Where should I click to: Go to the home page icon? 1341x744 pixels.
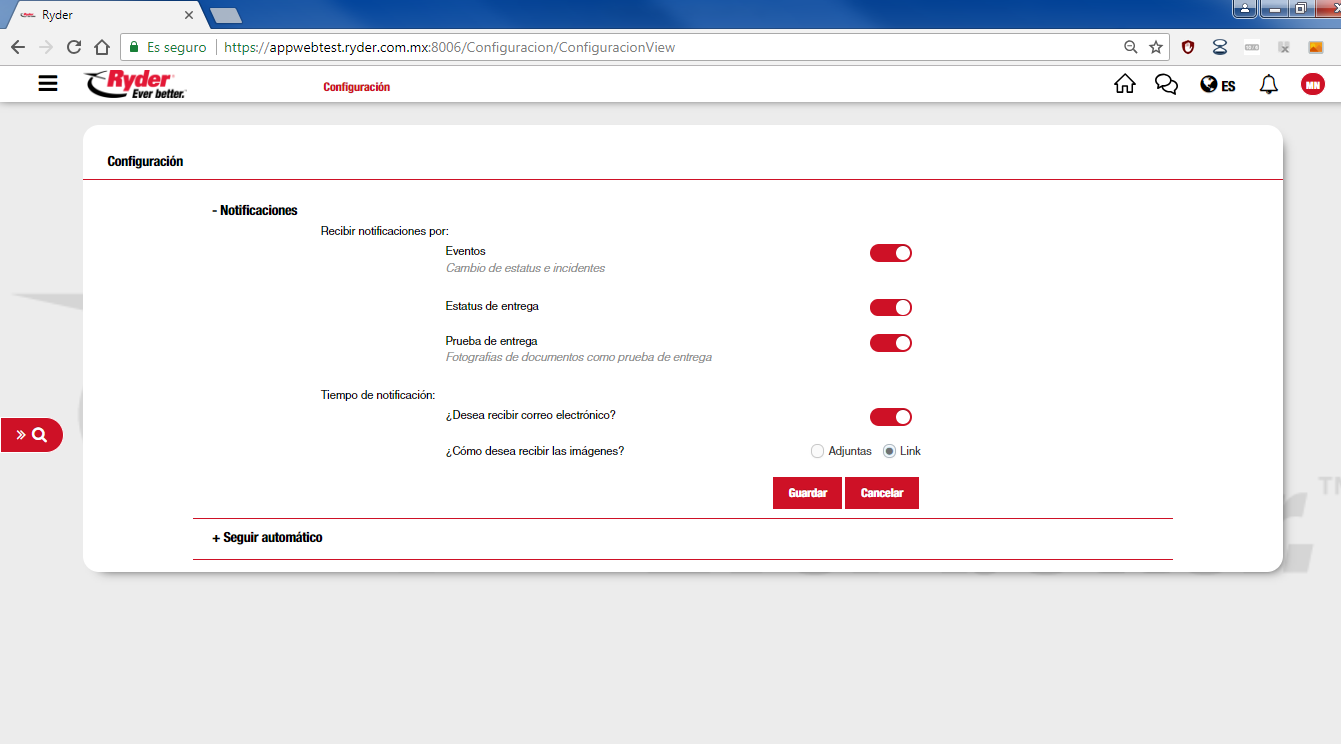[1124, 84]
